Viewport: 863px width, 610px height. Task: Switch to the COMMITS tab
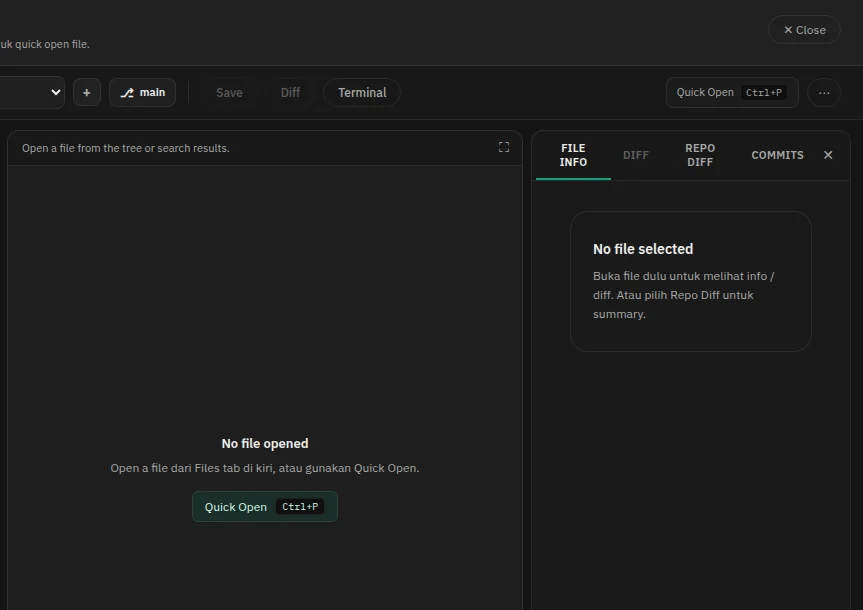(x=777, y=155)
